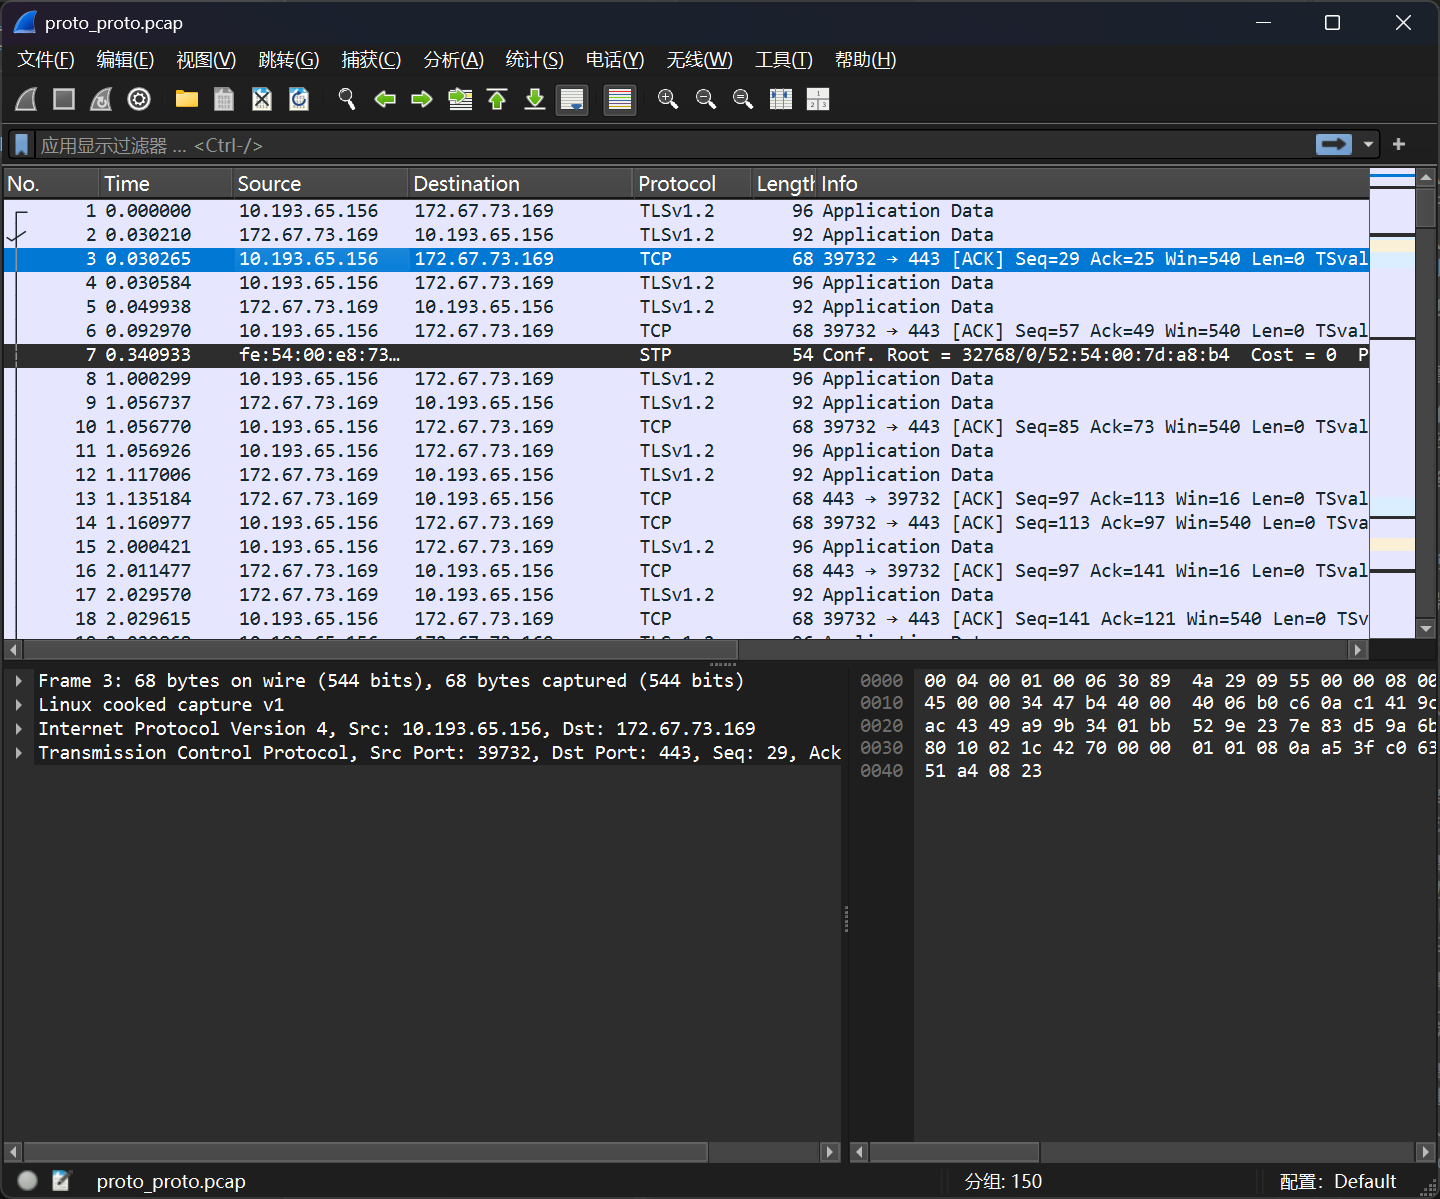
Task: Select packet 17 at 2.029570
Action: pos(686,595)
